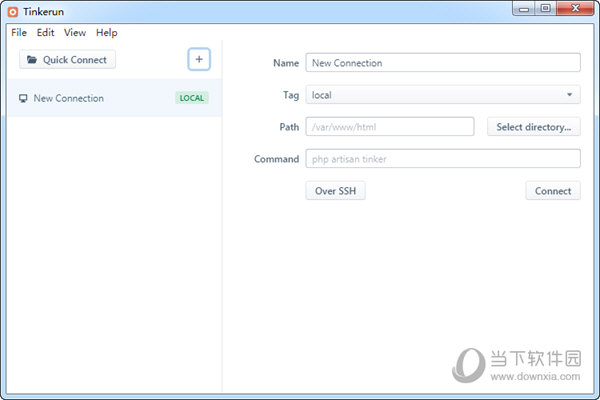The image size is (600, 400).
Task: Open the Help menu
Action: pos(106,33)
